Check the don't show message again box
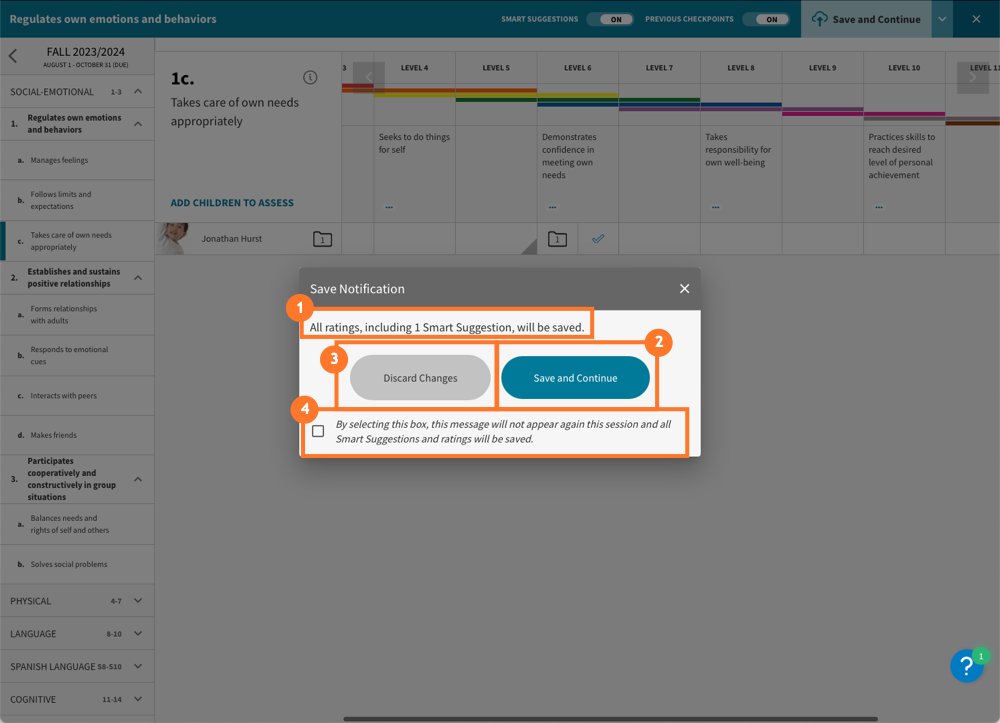This screenshot has width=1000, height=723. (318, 431)
